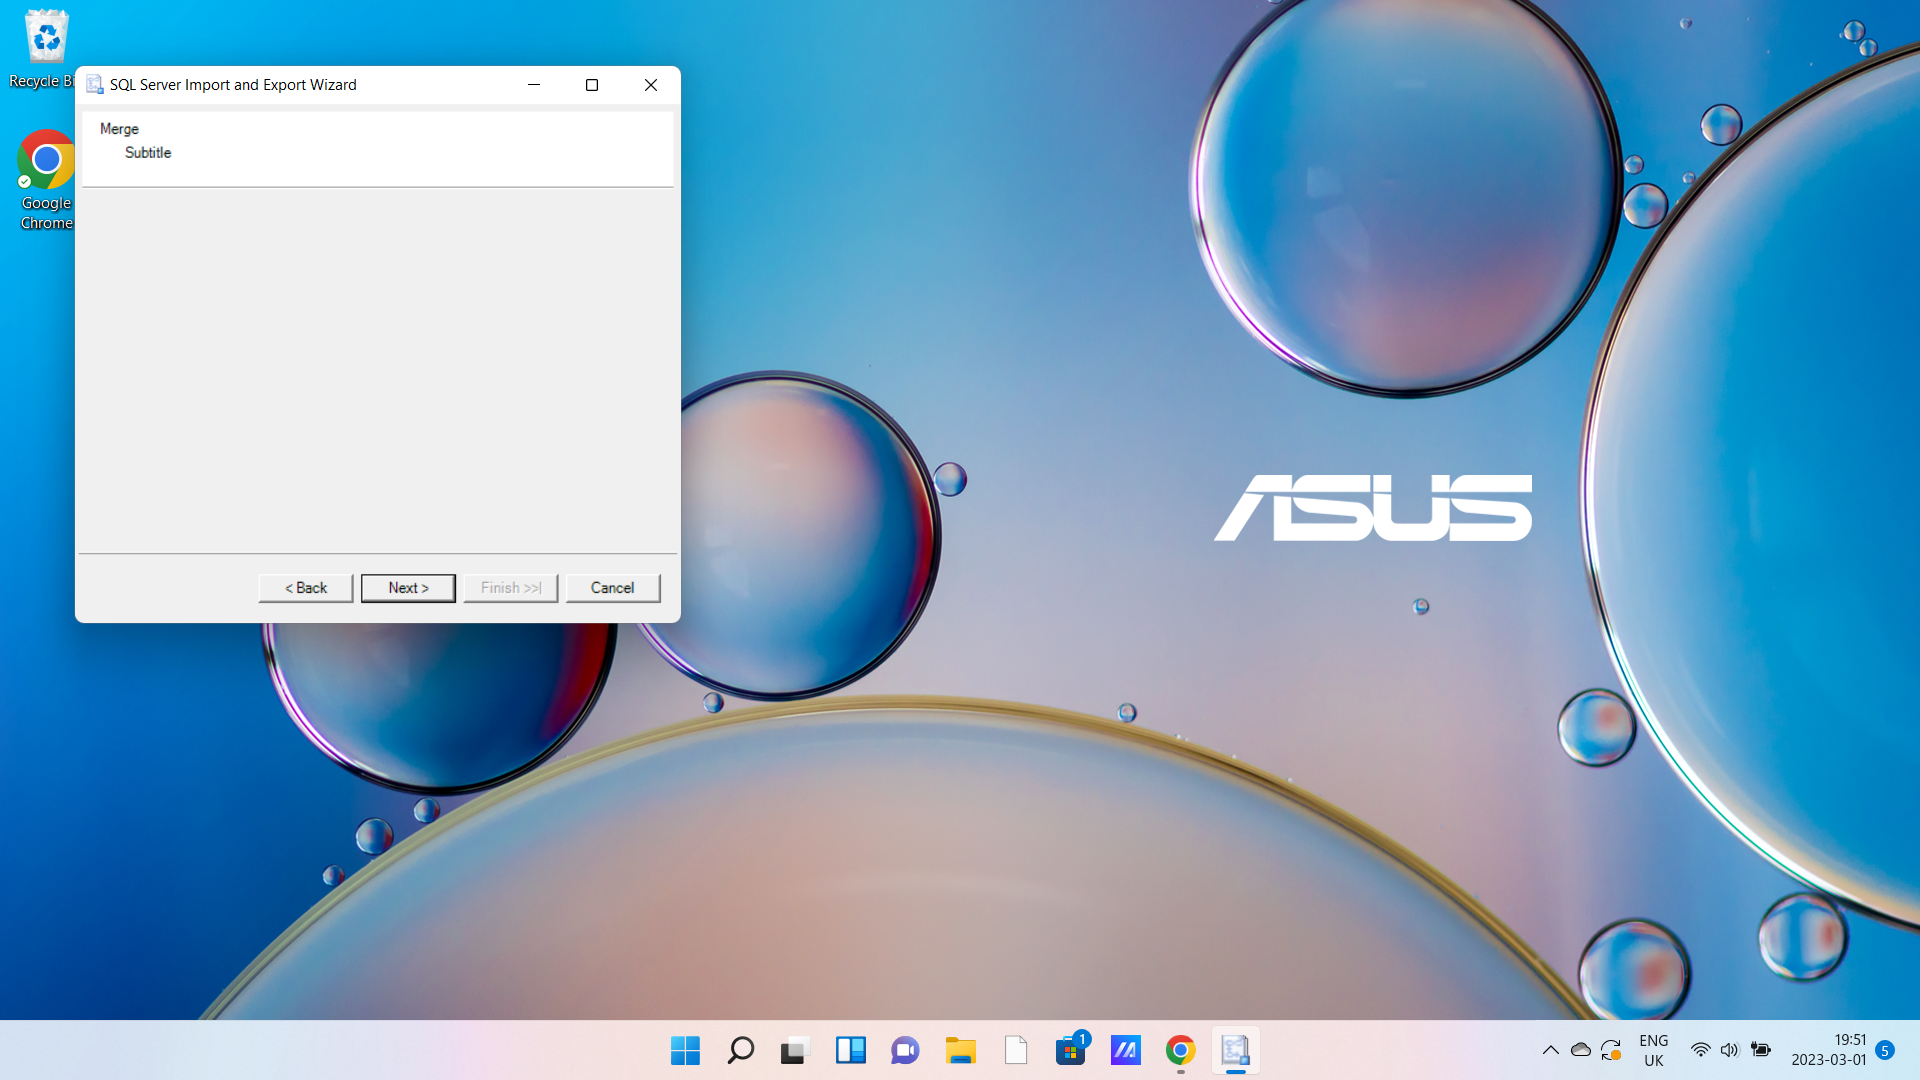Click the Back button in the wizard
The width and height of the screenshot is (1920, 1080).
click(306, 588)
